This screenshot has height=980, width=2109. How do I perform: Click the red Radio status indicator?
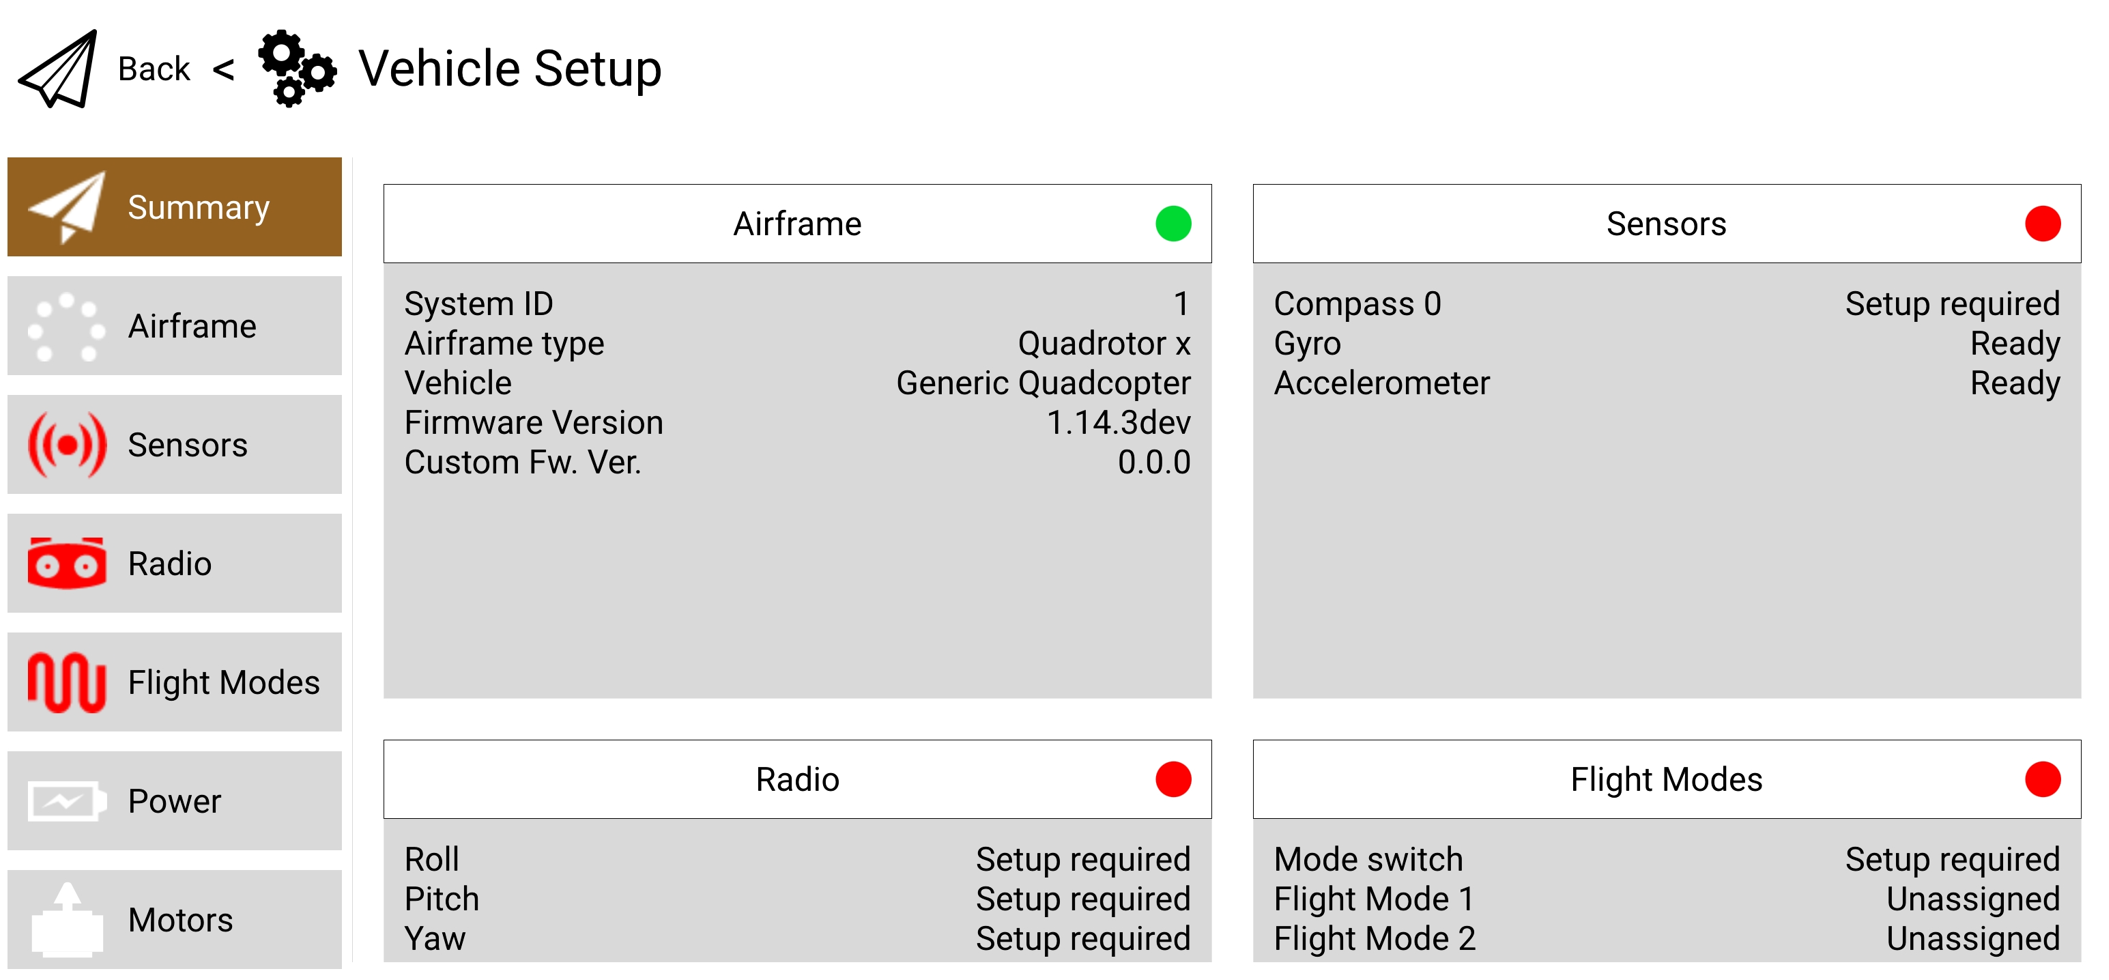pyautogui.click(x=1173, y=779)
